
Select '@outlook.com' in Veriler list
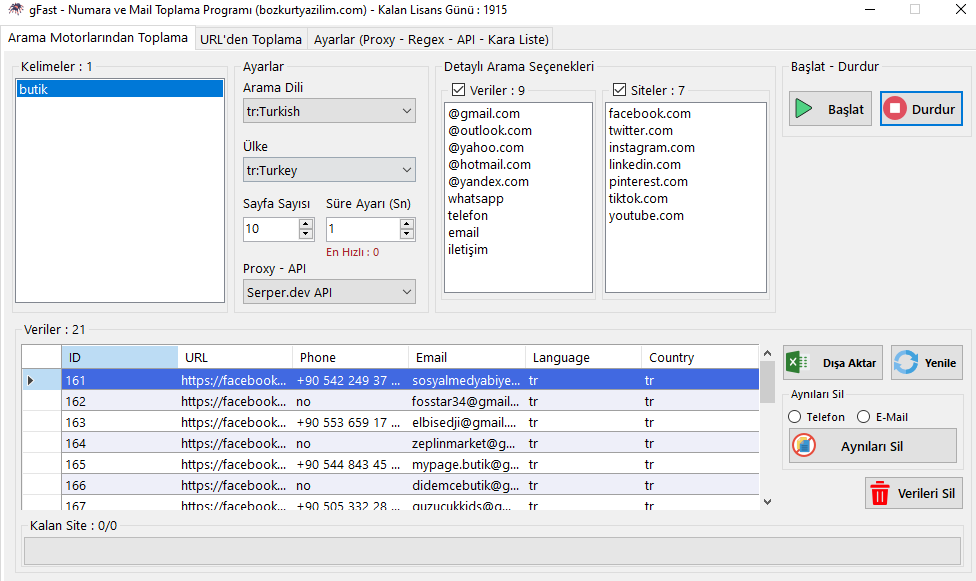[x=490, y=130]
